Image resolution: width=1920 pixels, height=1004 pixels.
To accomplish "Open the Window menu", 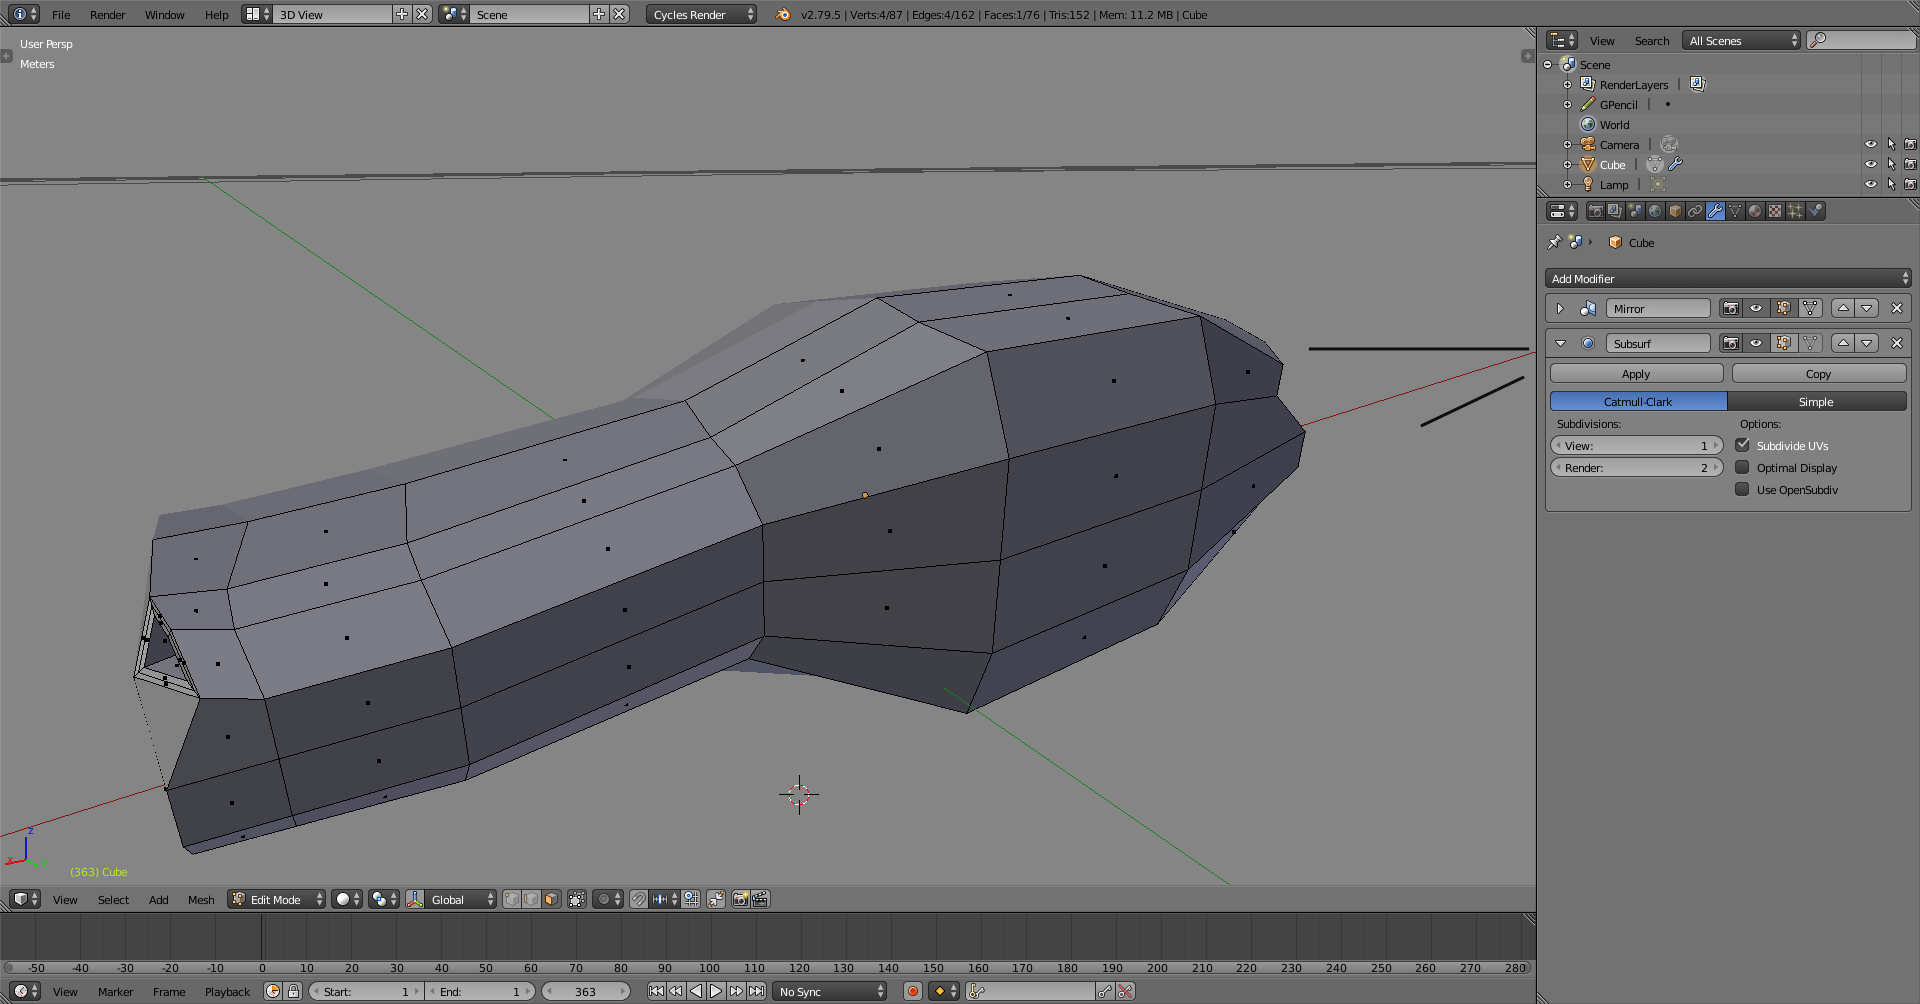I will (x=164, y=14).
